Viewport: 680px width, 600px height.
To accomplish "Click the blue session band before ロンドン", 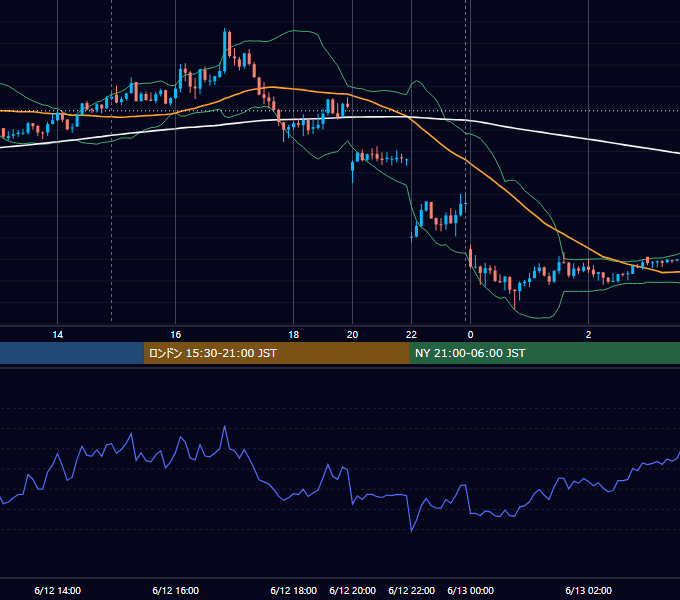I will coord(72,353).
